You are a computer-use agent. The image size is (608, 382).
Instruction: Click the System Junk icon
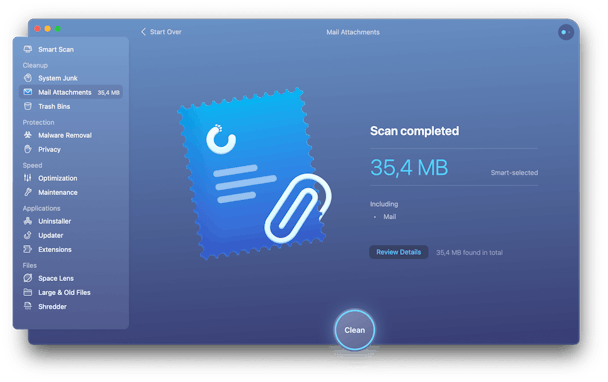click(x=28, y=78)
